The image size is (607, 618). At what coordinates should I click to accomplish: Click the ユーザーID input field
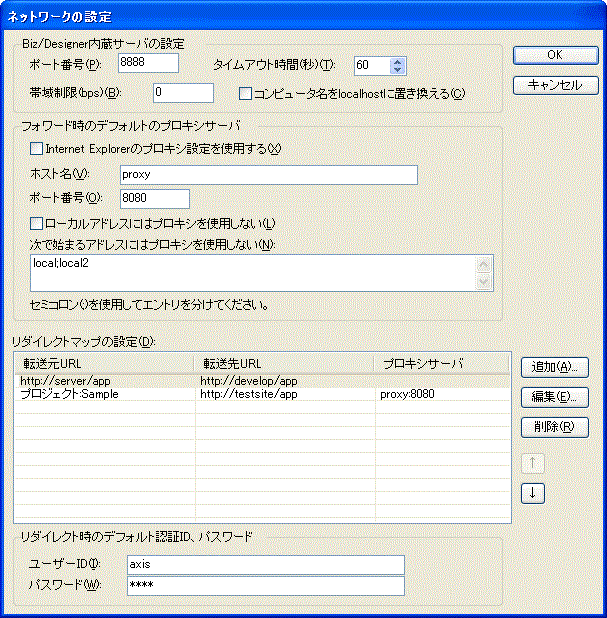pos(266,565)
